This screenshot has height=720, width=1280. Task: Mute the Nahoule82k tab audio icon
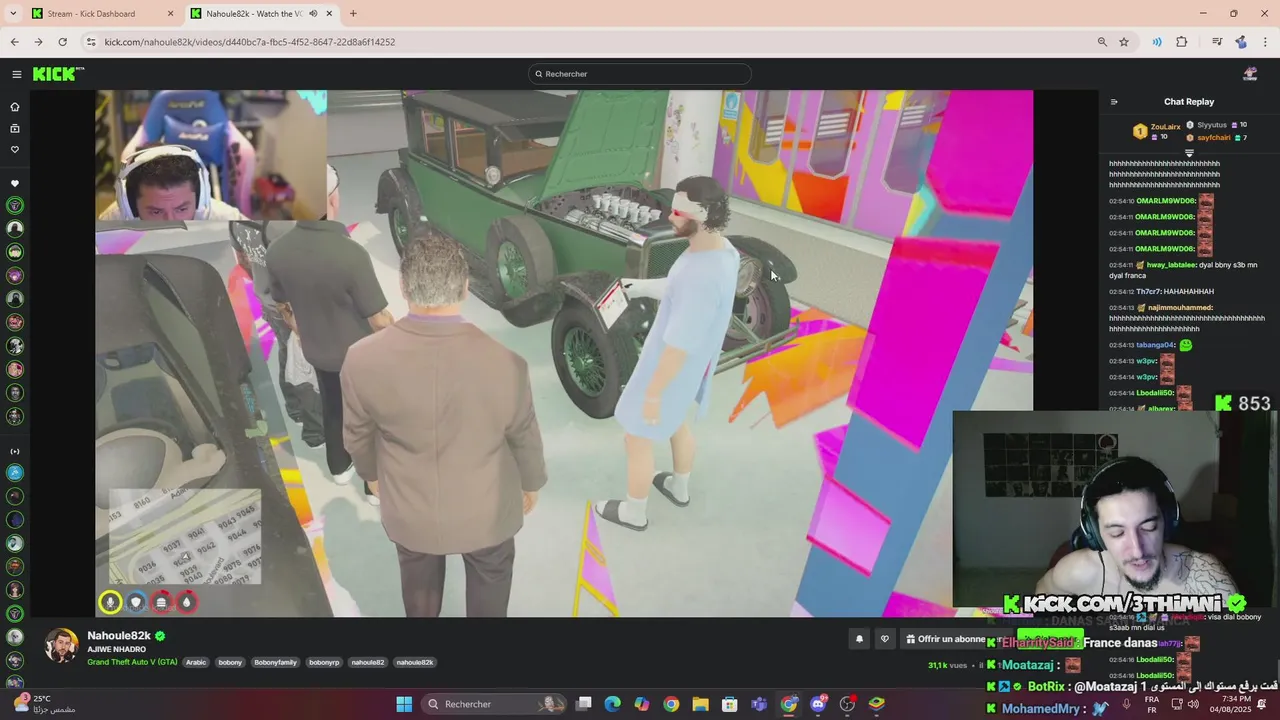[x=313, y=14]
